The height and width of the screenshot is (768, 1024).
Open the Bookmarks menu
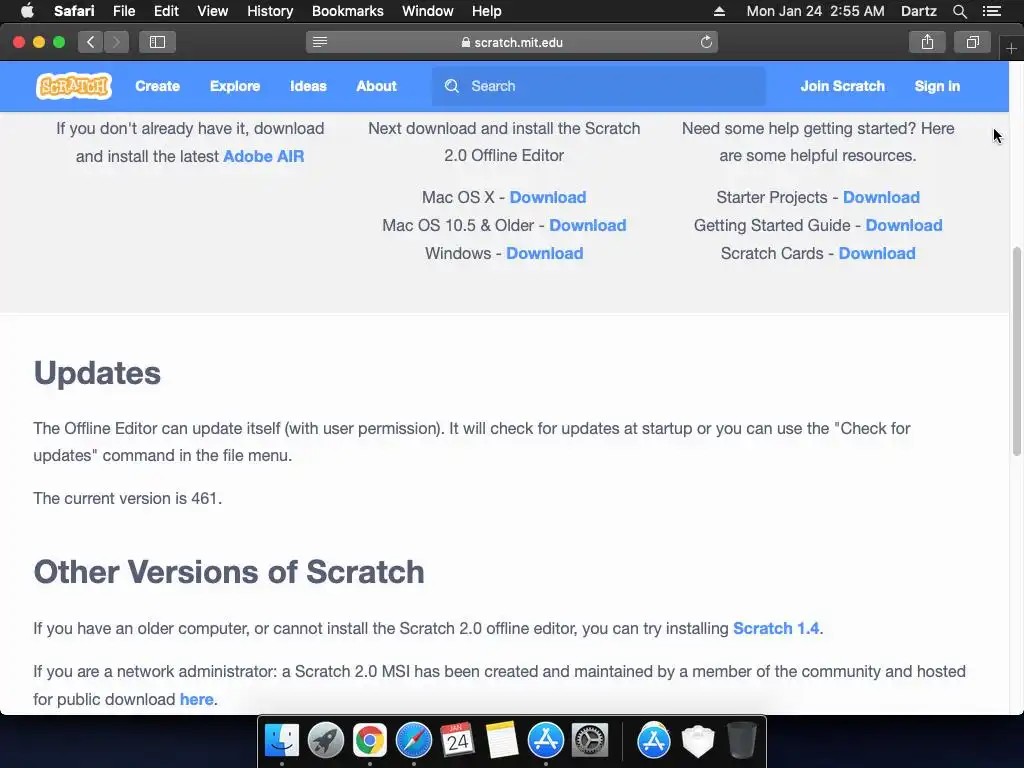coord(347,11)
